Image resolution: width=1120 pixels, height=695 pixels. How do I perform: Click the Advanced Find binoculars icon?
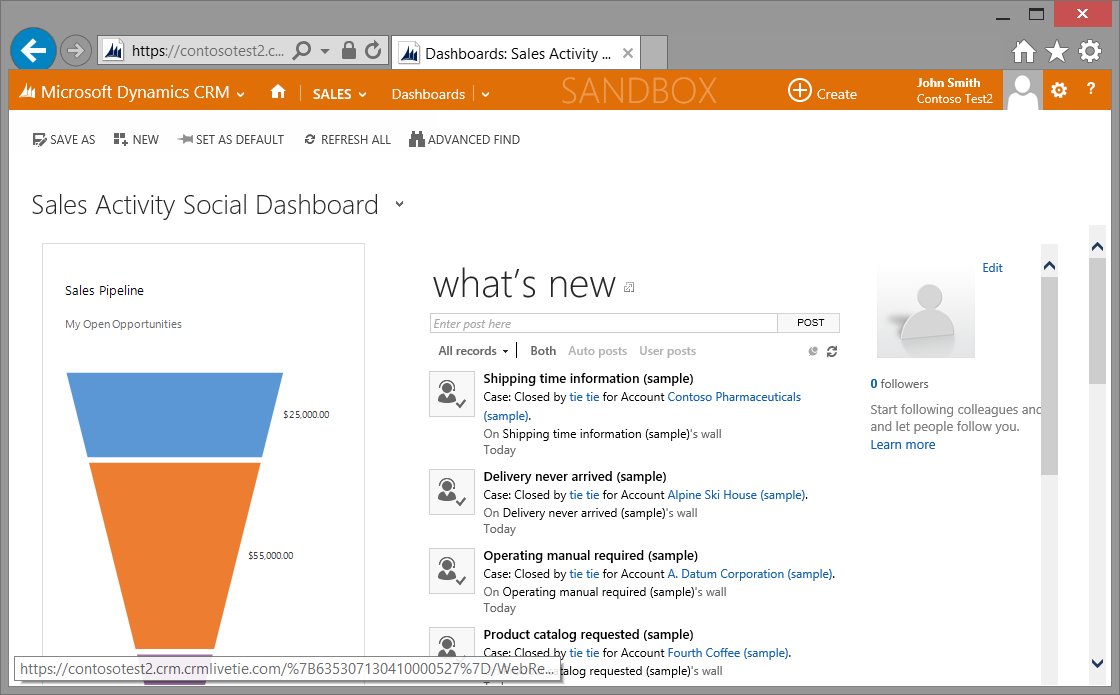tap(417, 140)
